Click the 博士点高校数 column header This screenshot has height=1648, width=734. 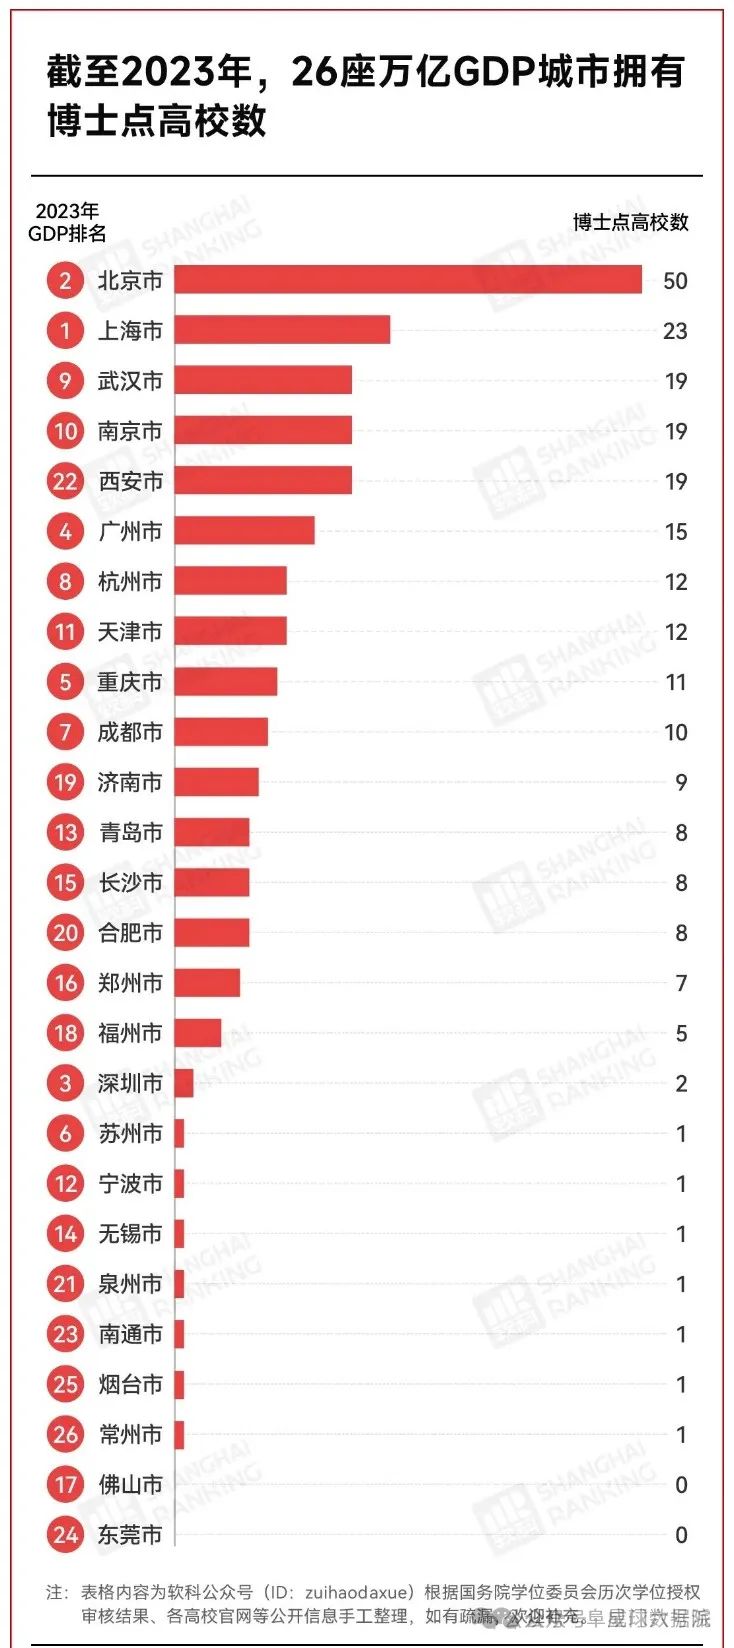(630, 222)
